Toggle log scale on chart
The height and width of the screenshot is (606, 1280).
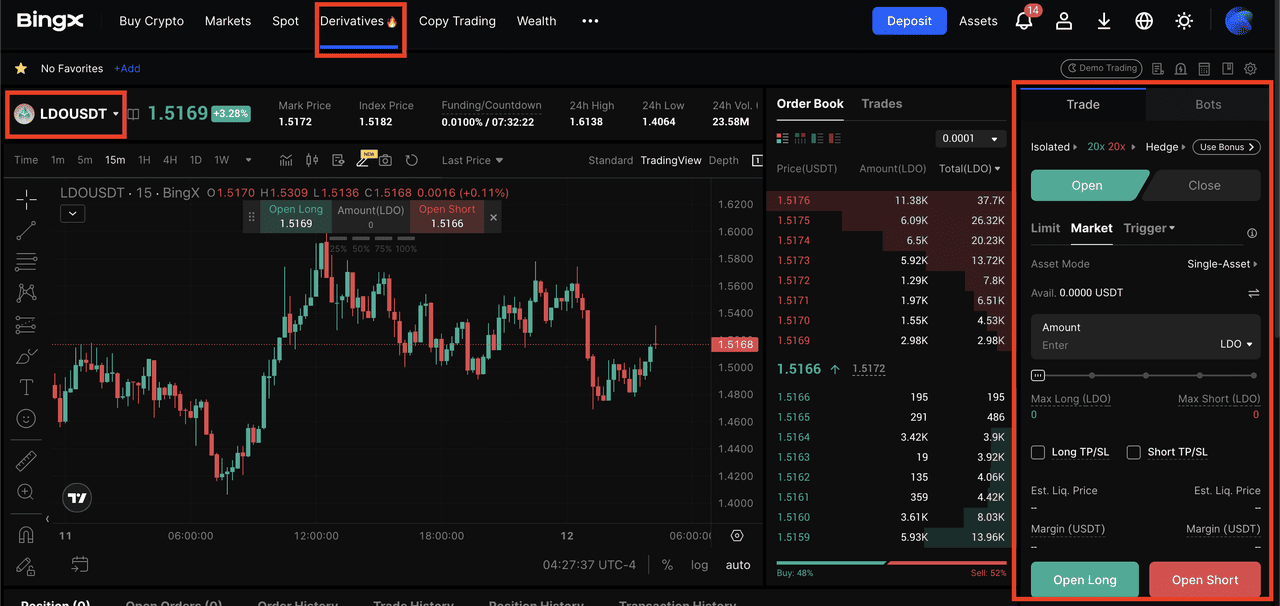pos(699,565)
